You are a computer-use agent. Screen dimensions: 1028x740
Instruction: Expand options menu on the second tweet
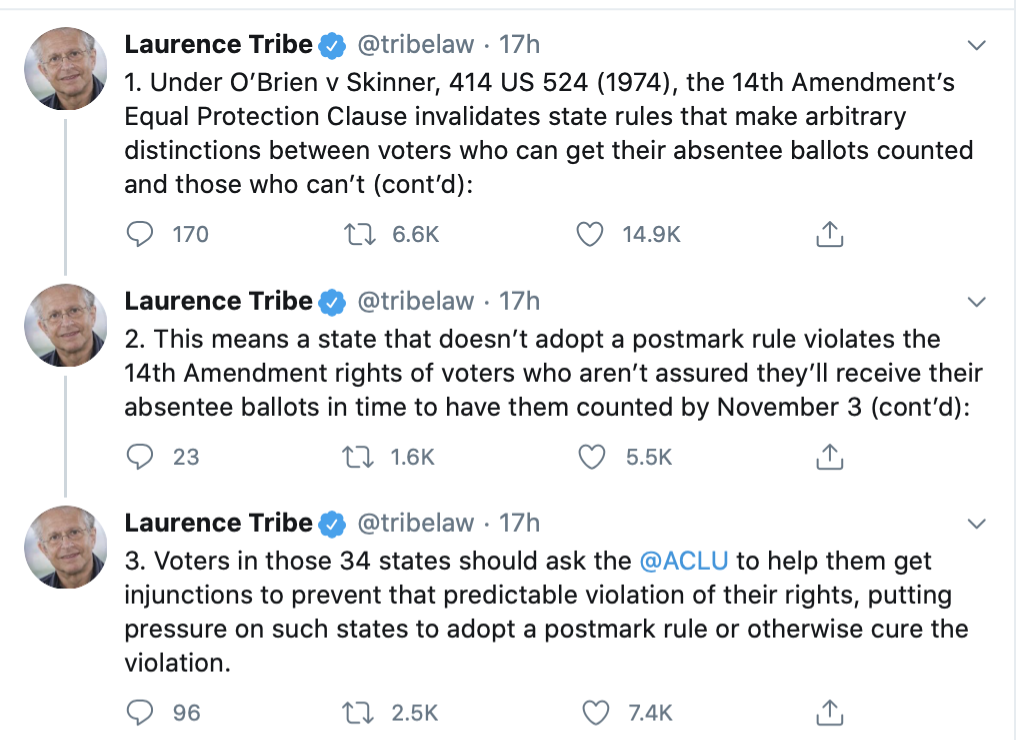977,301
